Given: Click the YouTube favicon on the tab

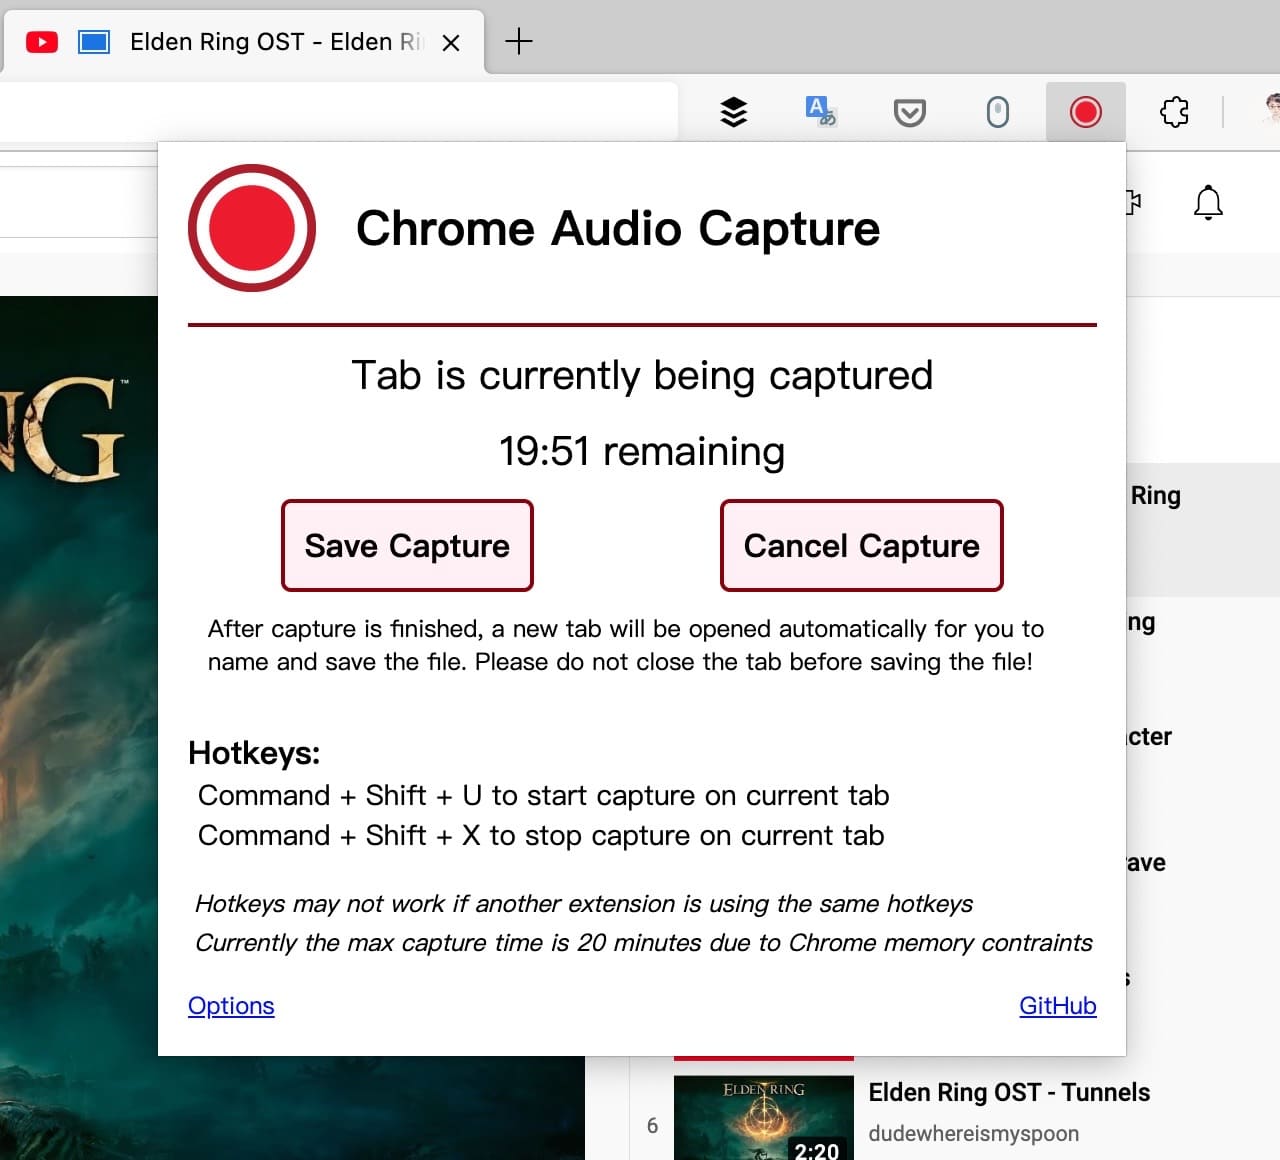Looking at the screenshot, I should point(41,42).
